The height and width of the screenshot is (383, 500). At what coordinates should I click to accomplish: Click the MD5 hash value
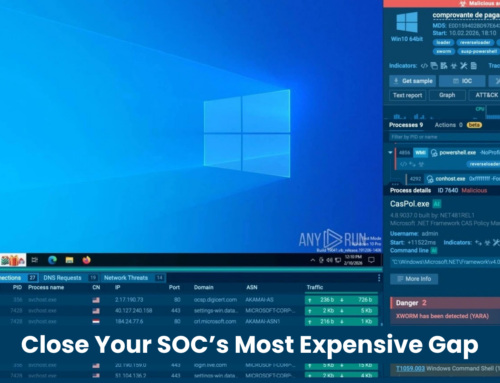pyautogui.click(x=474, y=26)
